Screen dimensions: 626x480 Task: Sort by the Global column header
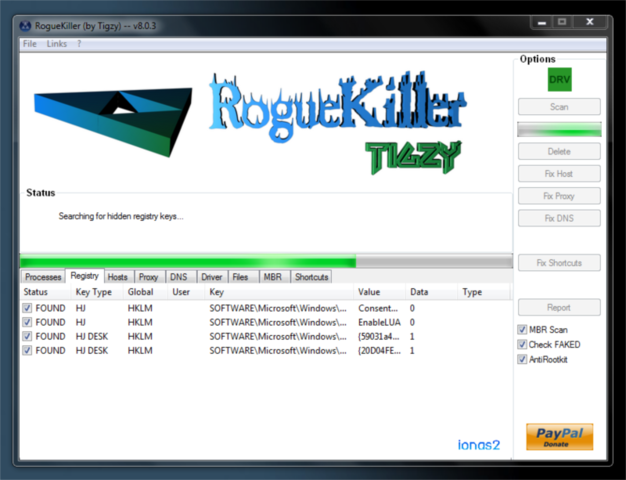click(x=145, y=292)
